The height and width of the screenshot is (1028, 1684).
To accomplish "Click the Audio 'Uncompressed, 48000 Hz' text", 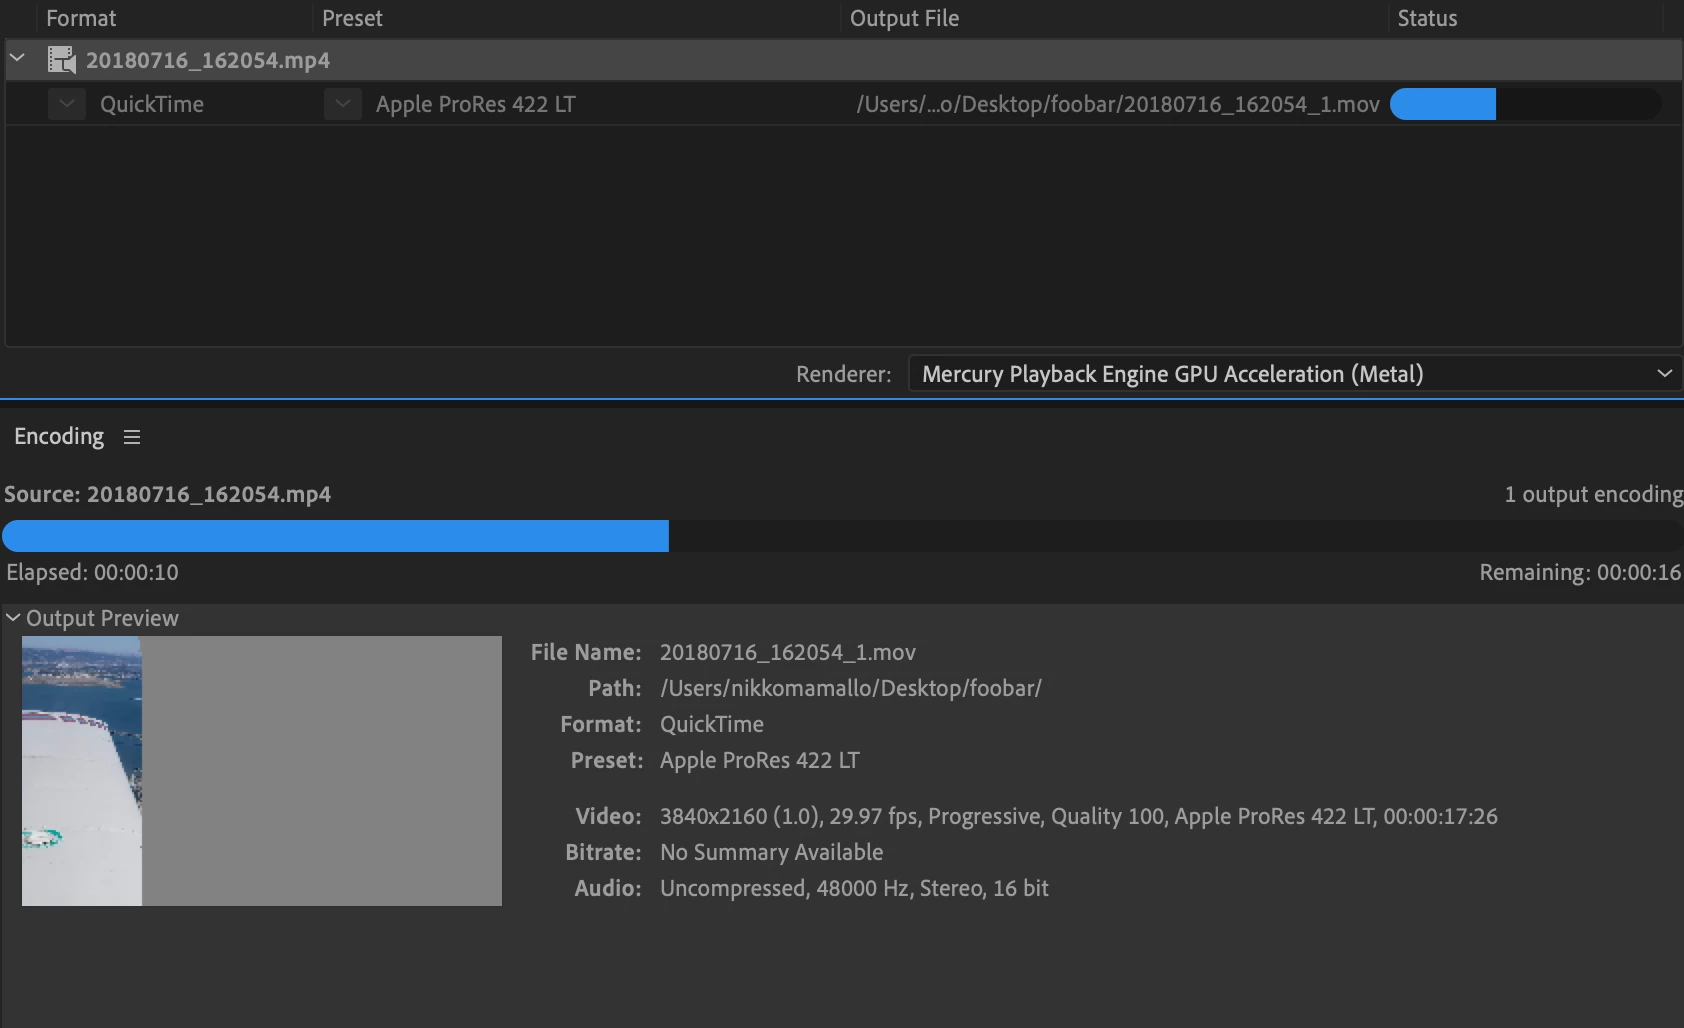I will [x=855, y=888].
